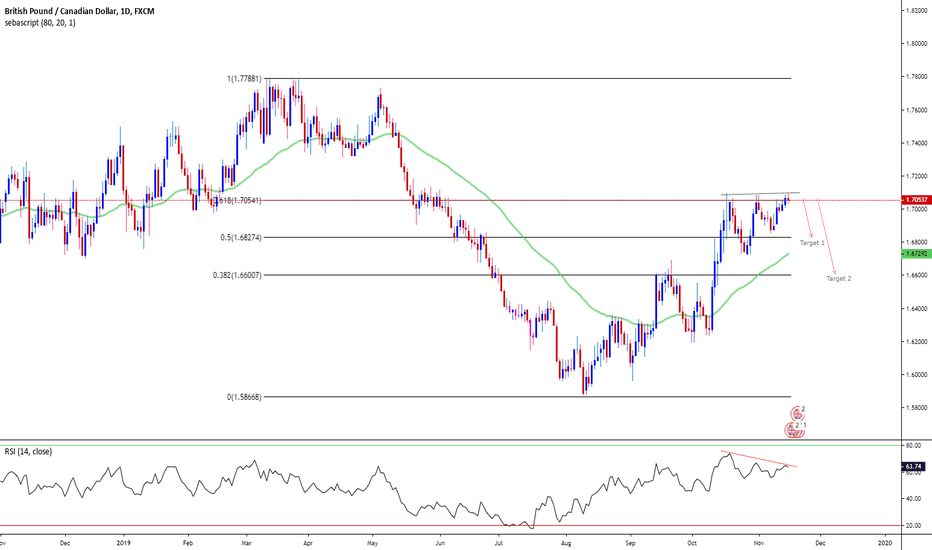Click the red economic event icons near December
932x550 pixels.
point(797,421)
